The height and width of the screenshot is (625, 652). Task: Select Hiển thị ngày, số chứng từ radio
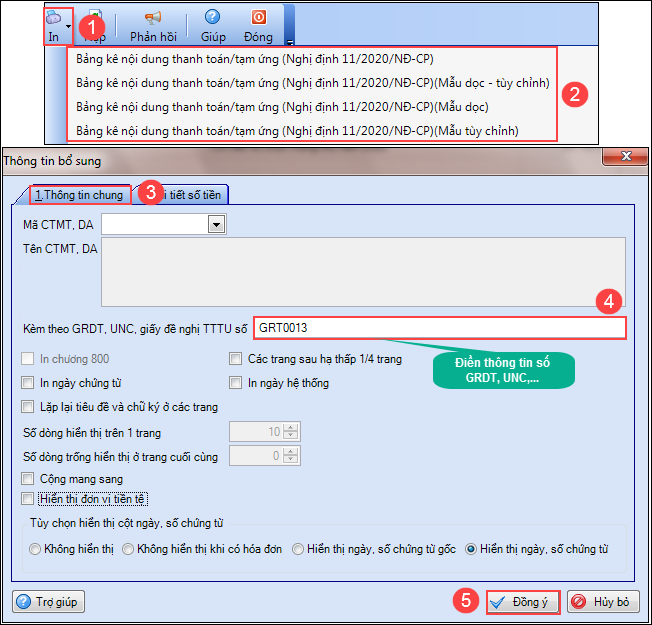click(471, 549)
